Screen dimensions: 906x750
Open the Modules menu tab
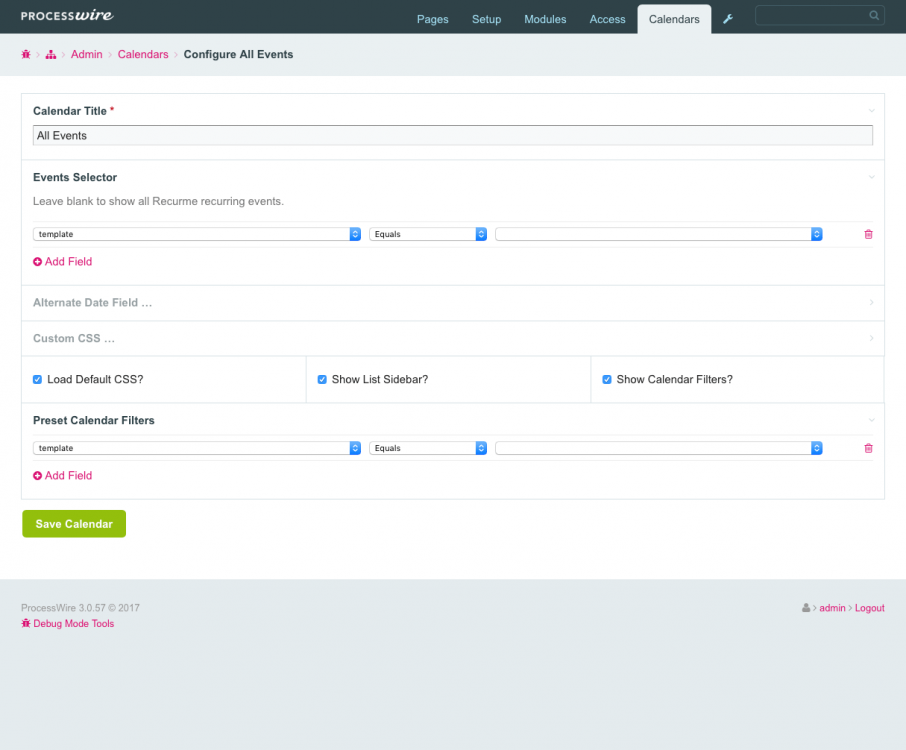(545, 19)
